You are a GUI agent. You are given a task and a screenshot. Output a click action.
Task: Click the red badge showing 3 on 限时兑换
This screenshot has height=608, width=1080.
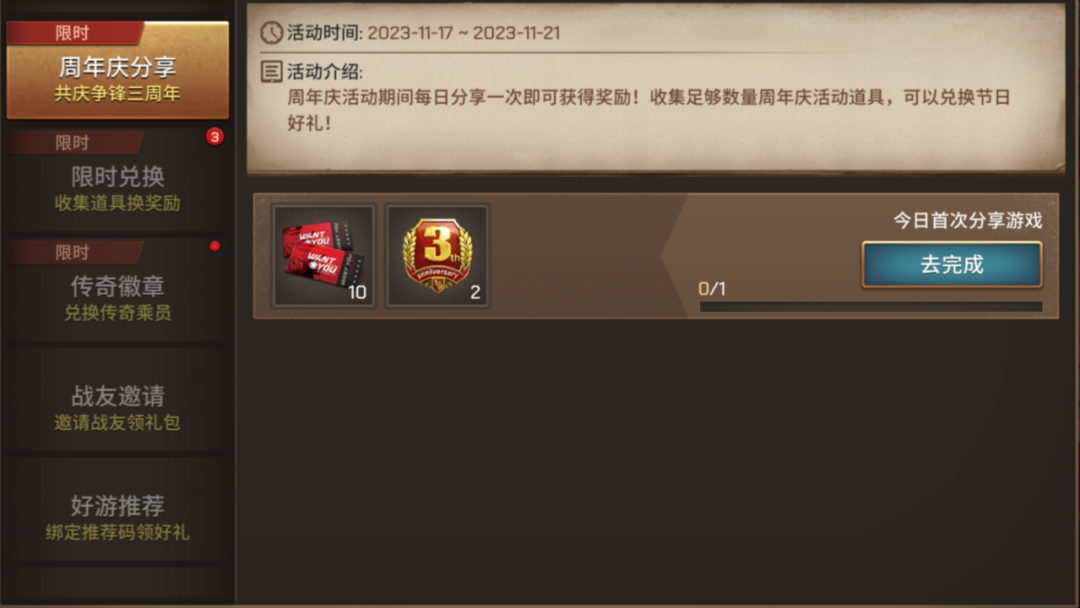[x=214, y=136]
